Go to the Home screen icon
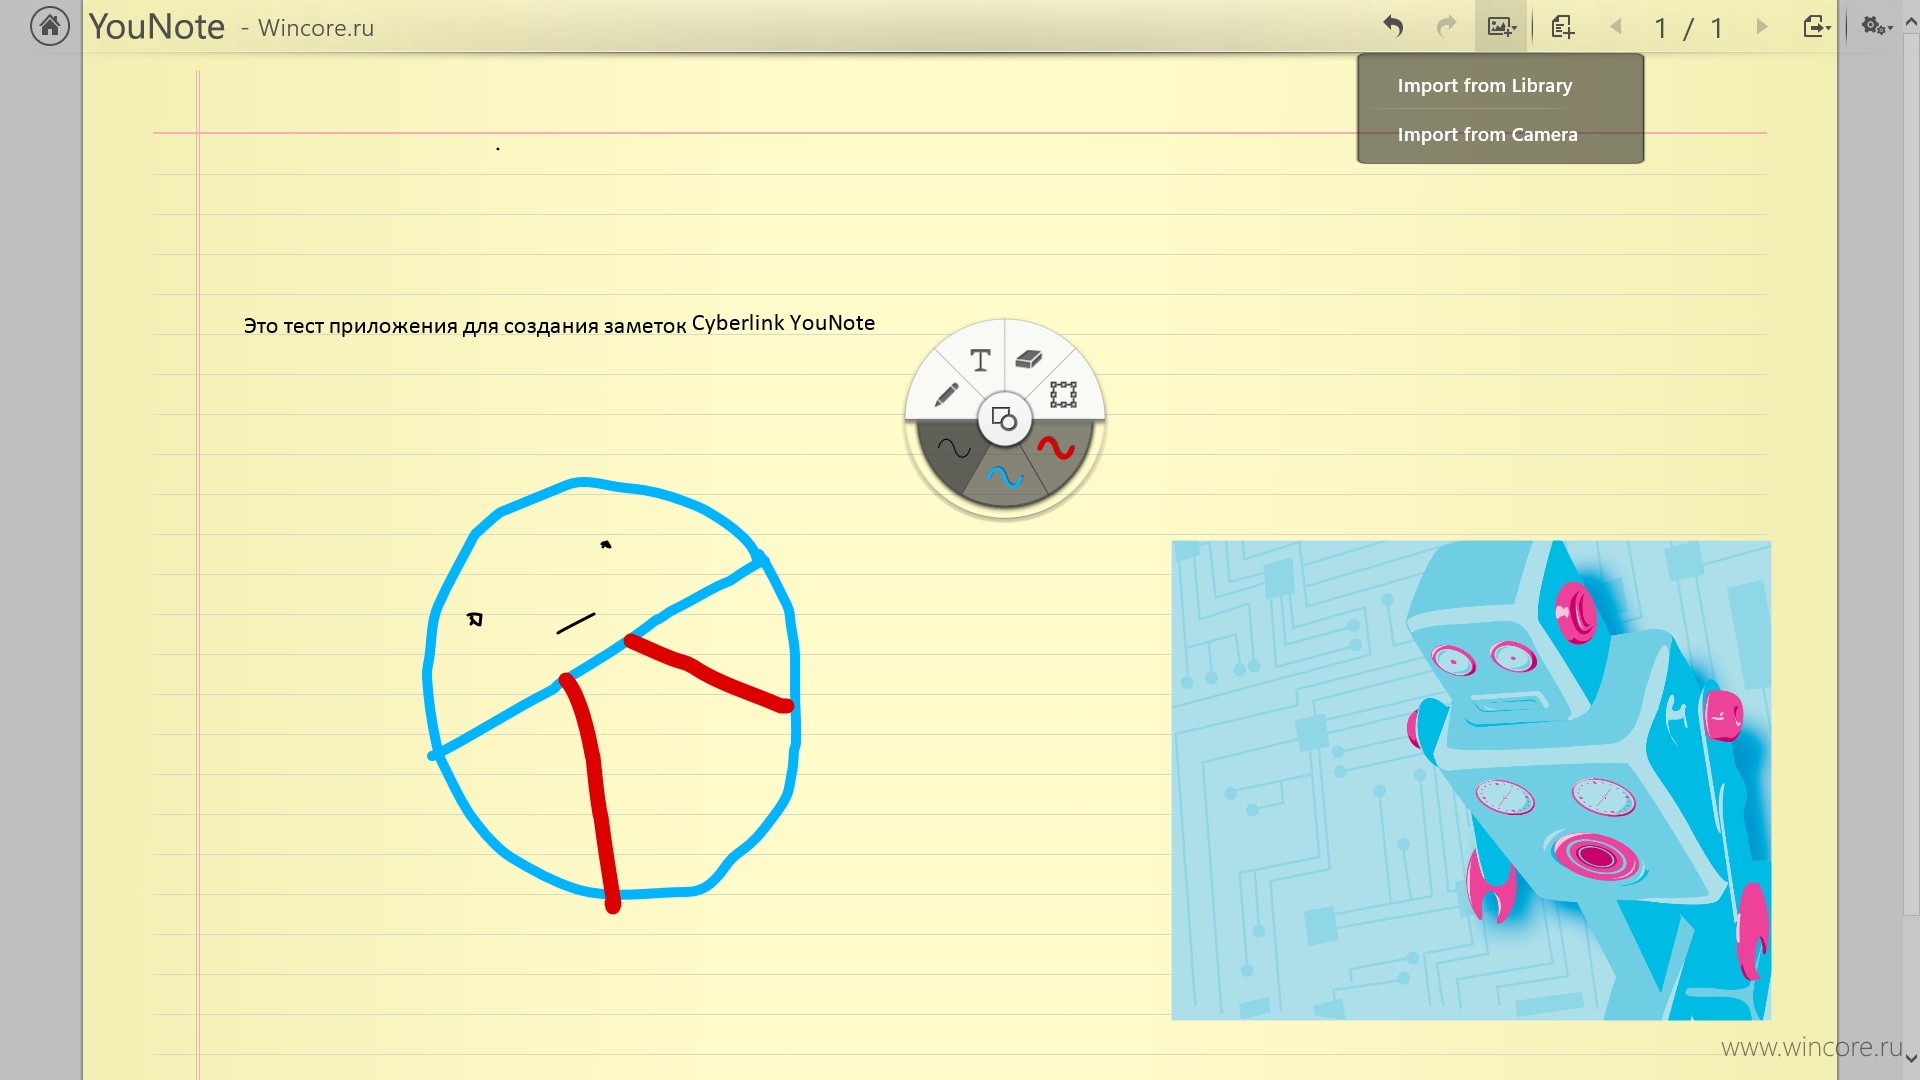 (x=50, y=26)
